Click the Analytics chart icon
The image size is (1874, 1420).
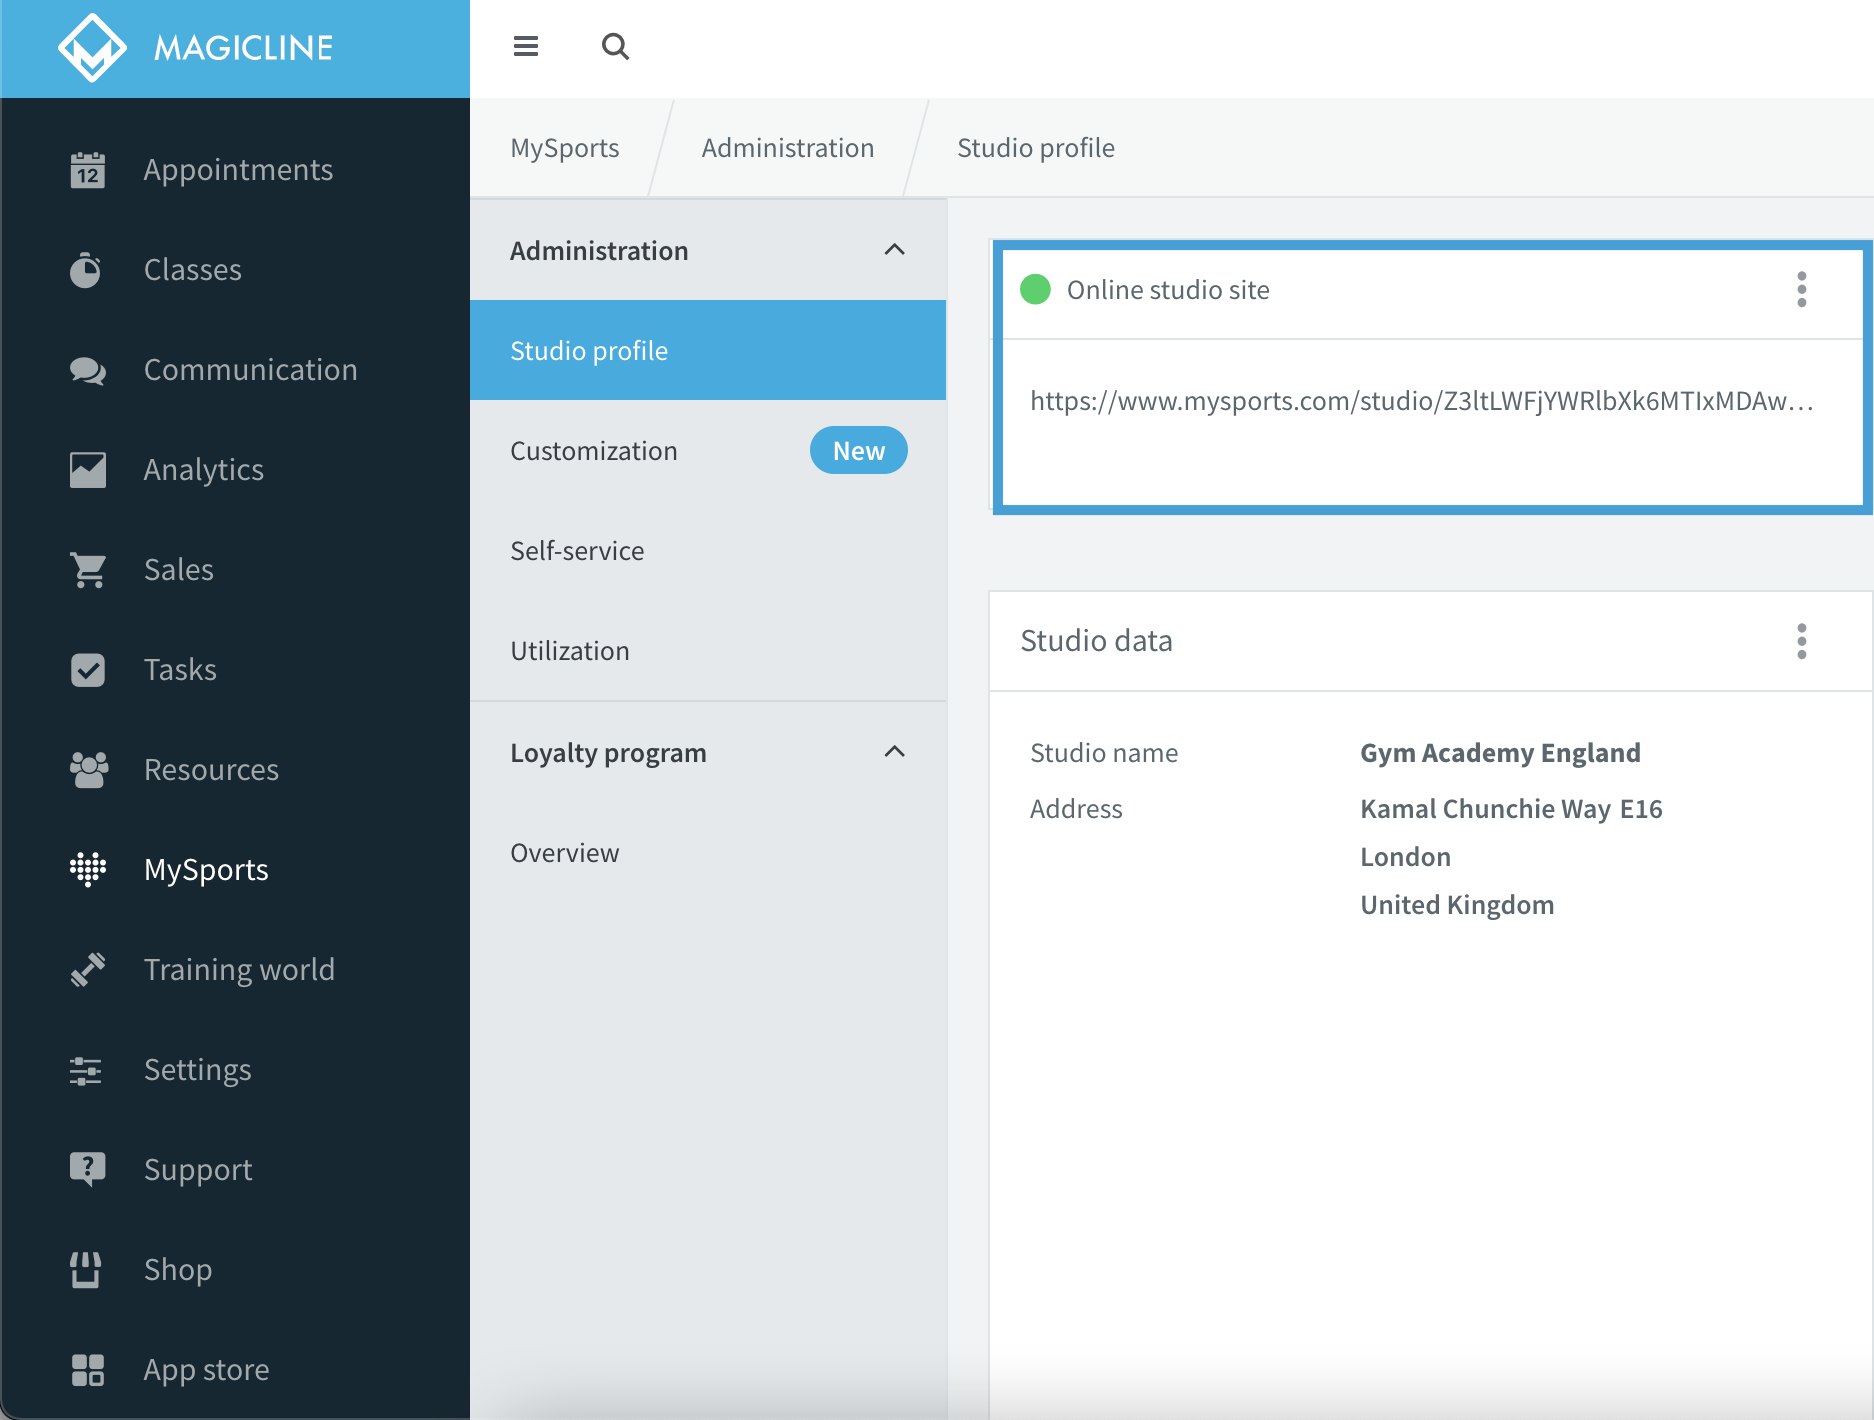coord(88,470)
